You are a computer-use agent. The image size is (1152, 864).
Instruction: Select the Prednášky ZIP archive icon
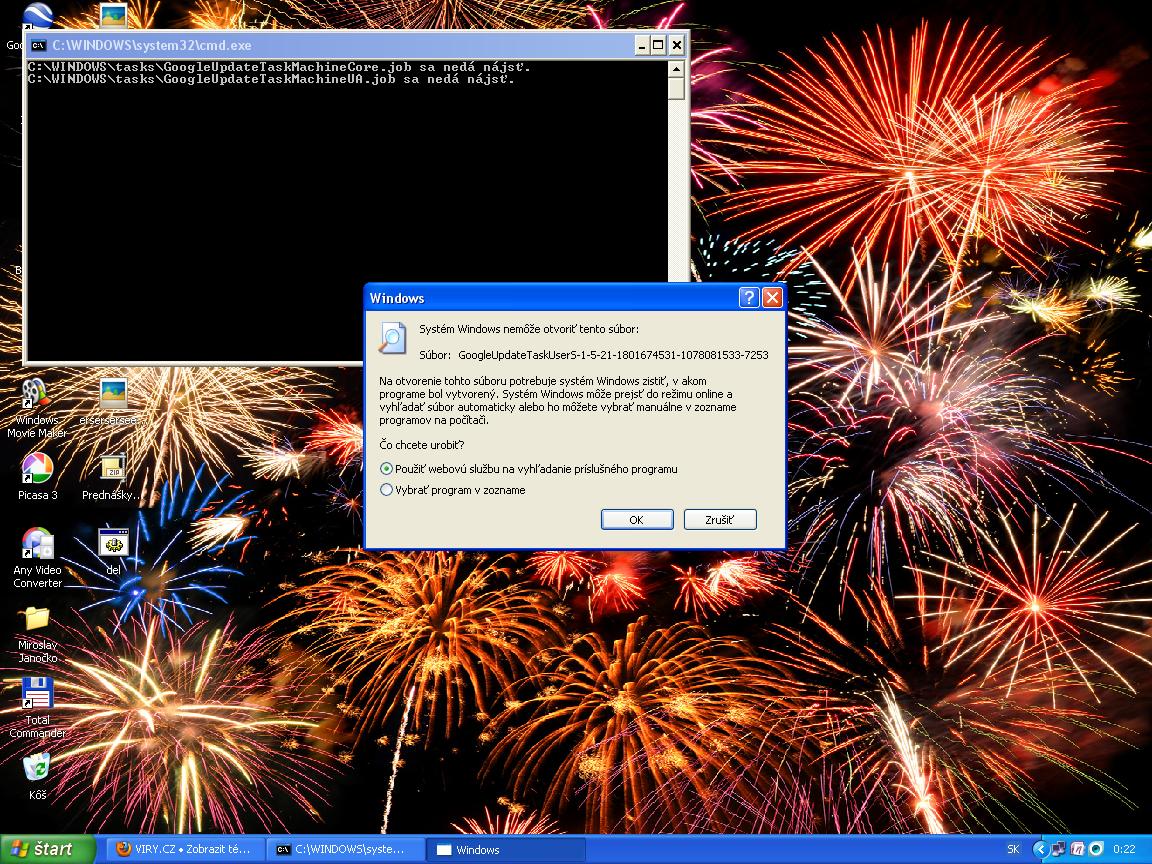[112, 469]
